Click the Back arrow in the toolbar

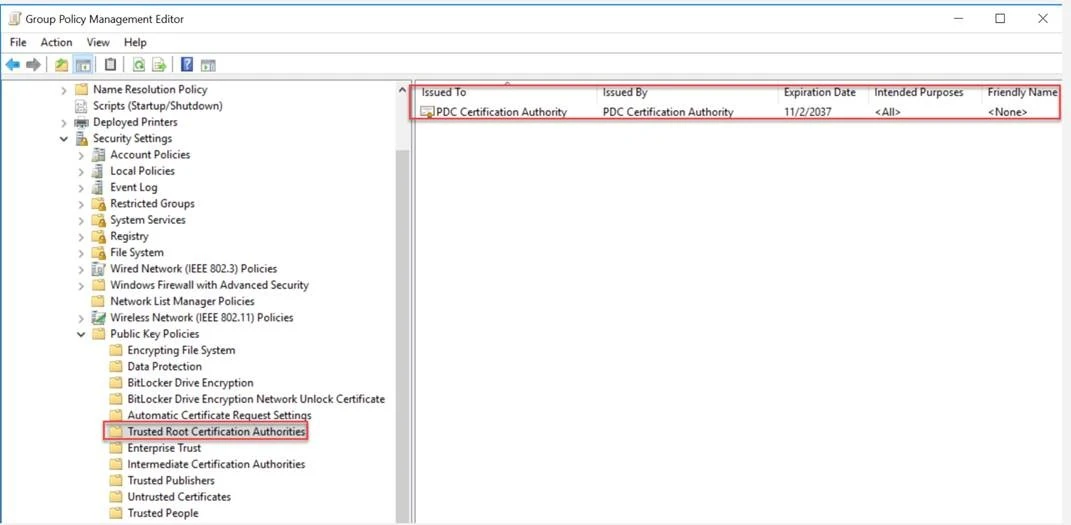click(x=13, y=65)
